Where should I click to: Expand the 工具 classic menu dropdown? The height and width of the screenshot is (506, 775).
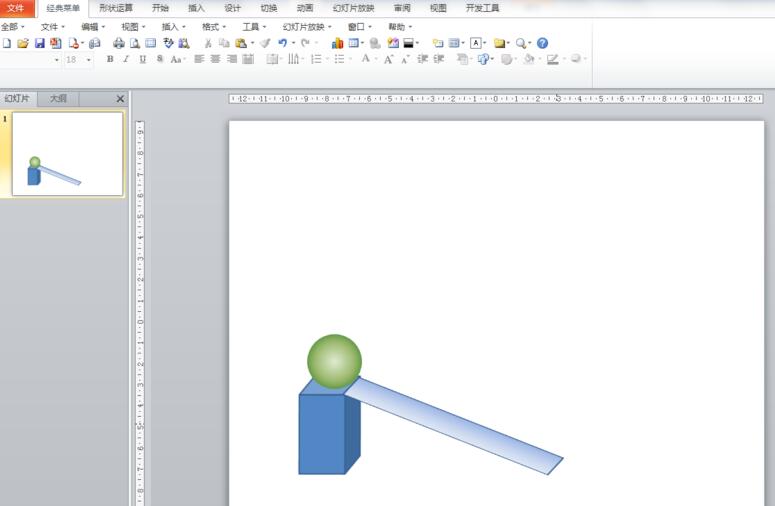pyautogui.click(x=255, y=27)
